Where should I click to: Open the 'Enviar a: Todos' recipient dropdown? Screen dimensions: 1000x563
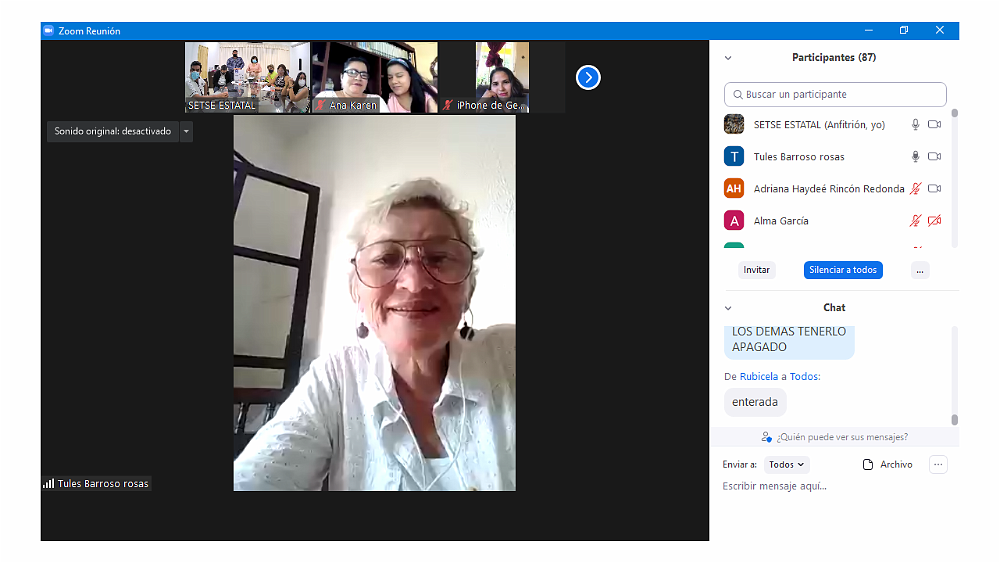click(x=786, y=465)
